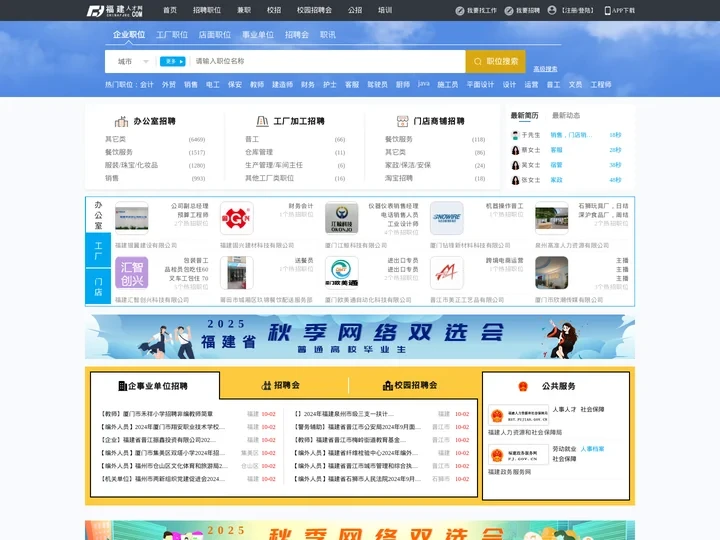Image resolution: width=720 pixels, height=540 pixels.
Task: Switch to 招聘会 search tab
Action: pyautogui.click(x=297, y=35)
